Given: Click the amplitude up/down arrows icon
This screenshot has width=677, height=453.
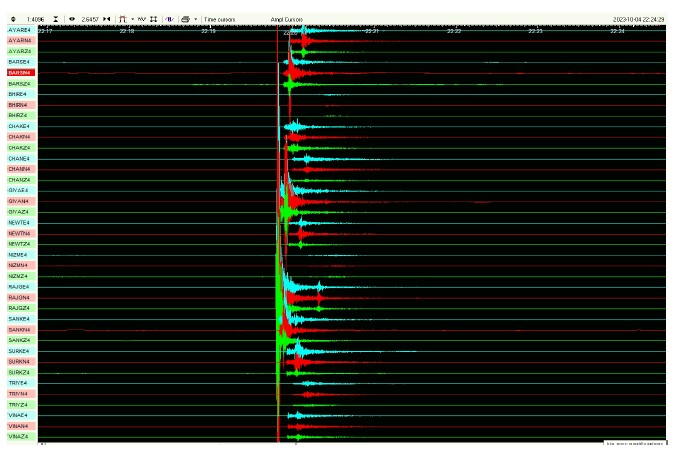Looking at the screenshot, I should (12, 19).
